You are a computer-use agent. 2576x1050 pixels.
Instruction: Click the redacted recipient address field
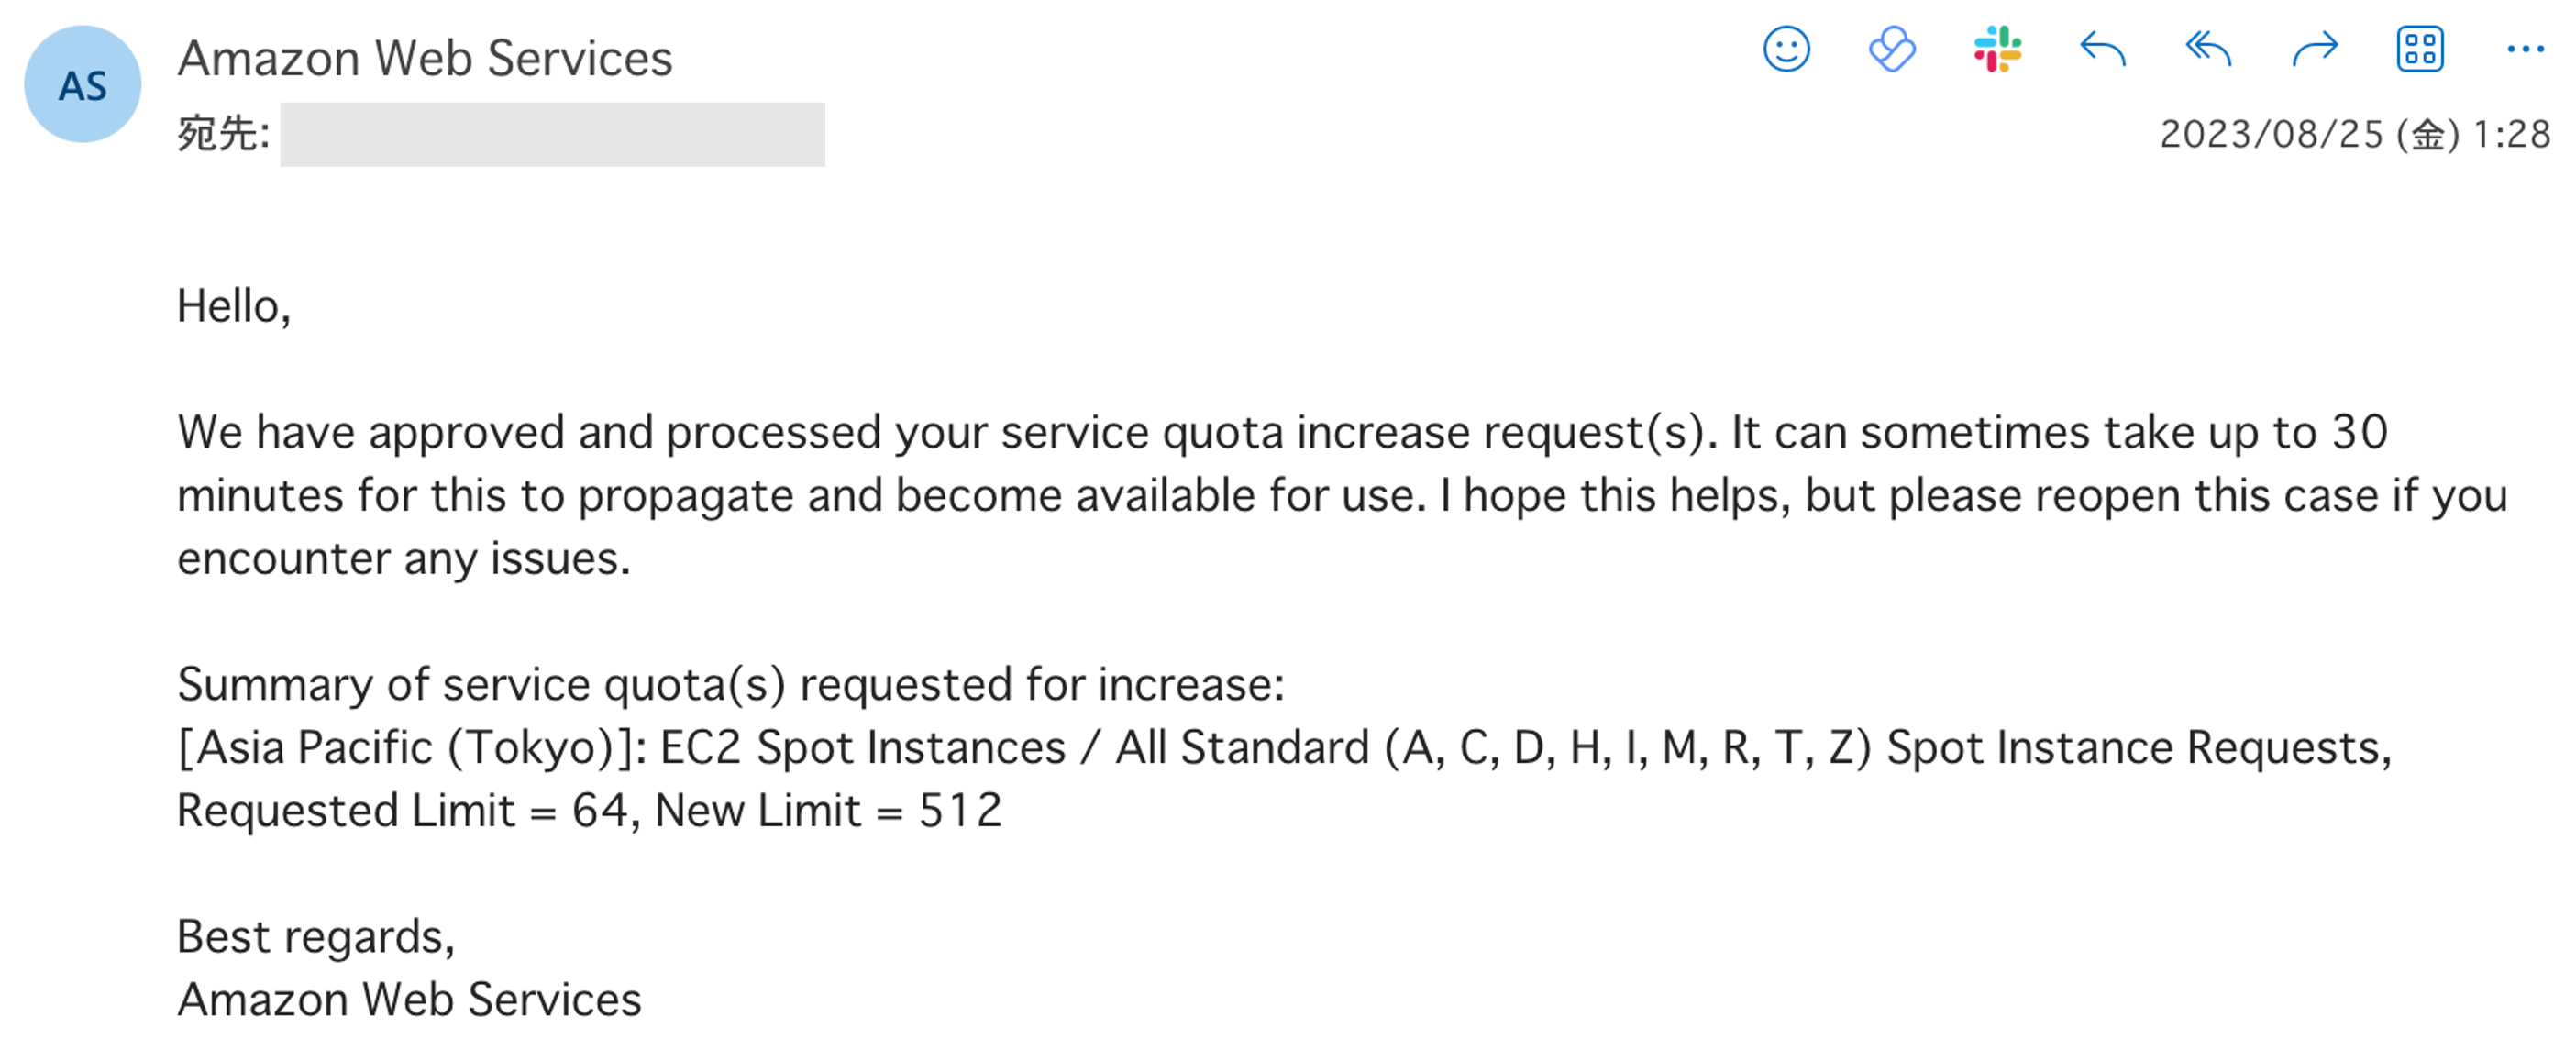coord(552,134)
